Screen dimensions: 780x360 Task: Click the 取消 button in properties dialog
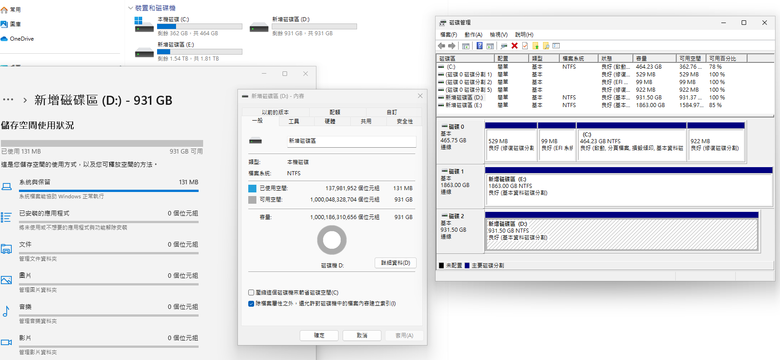(x=362, y=336)
